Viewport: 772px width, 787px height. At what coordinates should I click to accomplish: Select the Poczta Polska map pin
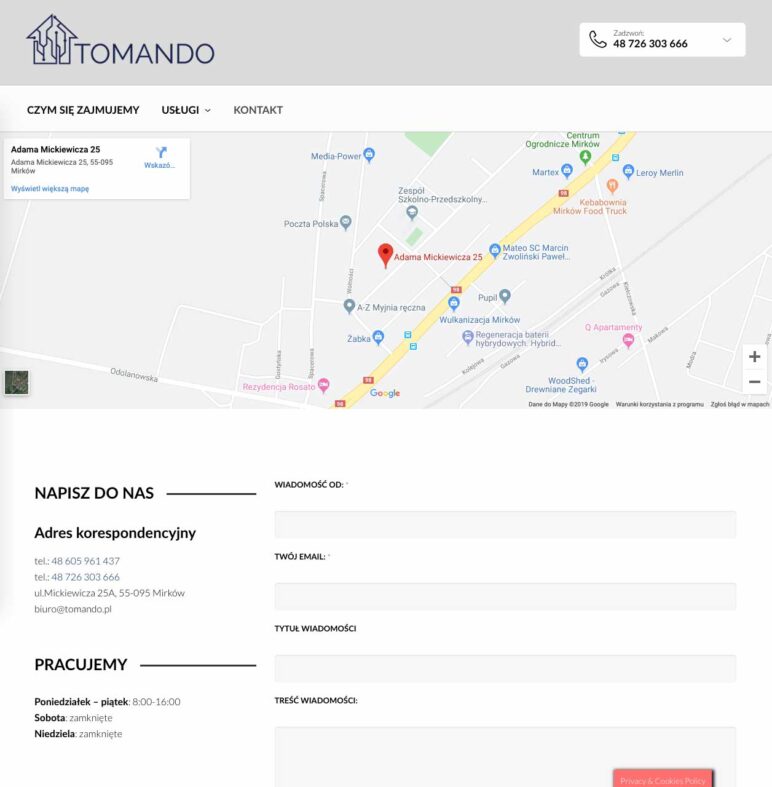pos(345,222)
